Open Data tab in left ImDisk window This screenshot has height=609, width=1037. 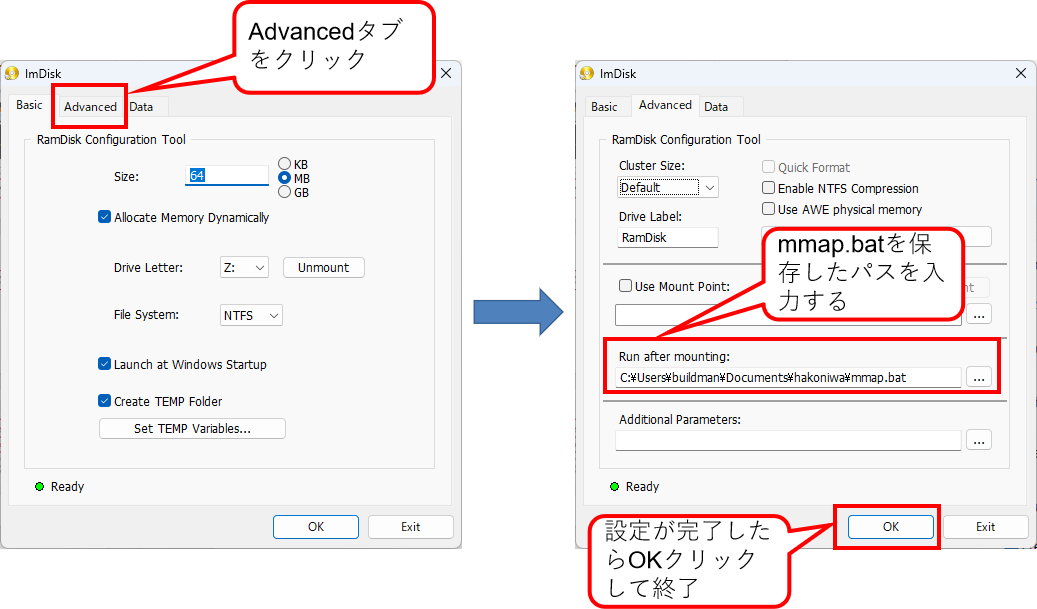point(142,106)
